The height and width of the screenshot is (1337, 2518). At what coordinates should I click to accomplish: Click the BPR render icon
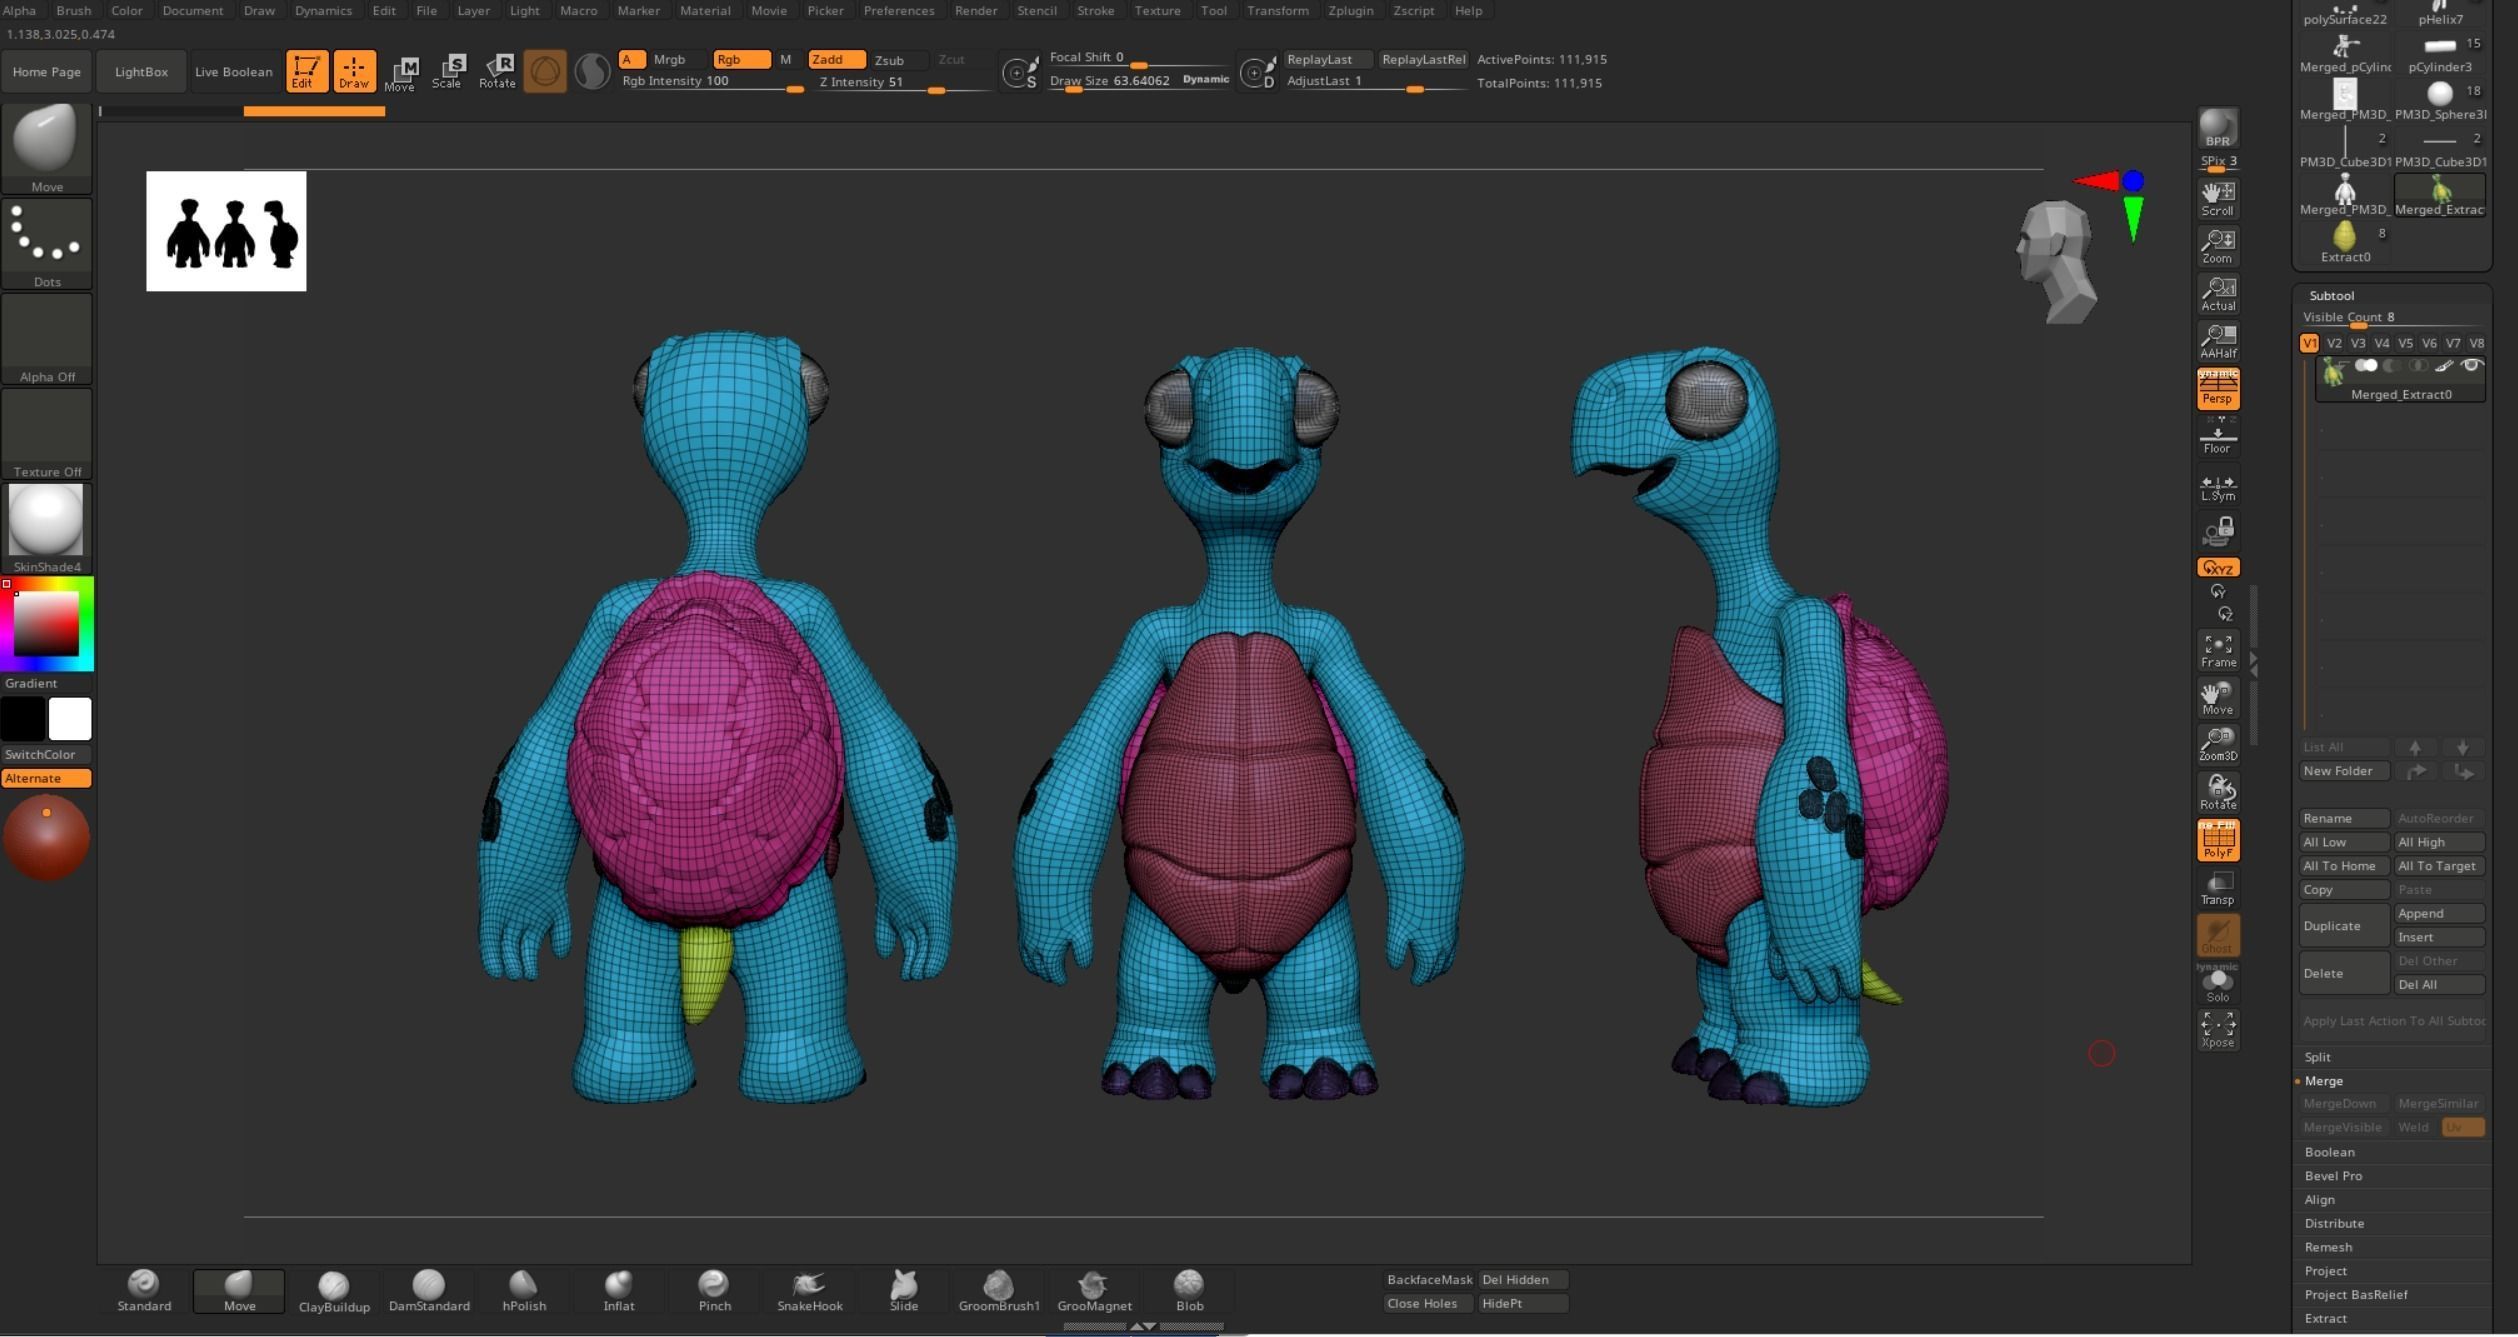tap(2217, 128)
